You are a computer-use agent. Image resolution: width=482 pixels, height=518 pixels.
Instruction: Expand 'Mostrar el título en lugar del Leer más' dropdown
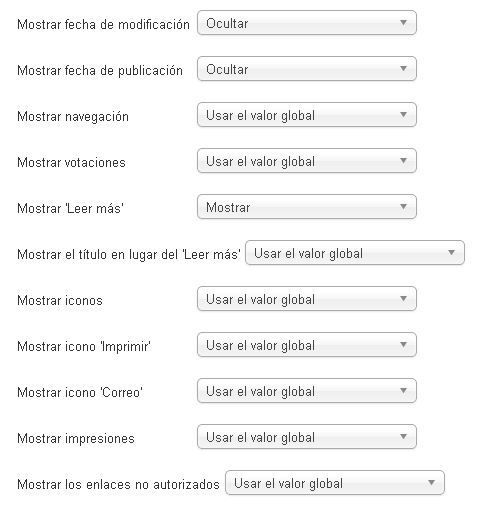[x=355, y=253]
